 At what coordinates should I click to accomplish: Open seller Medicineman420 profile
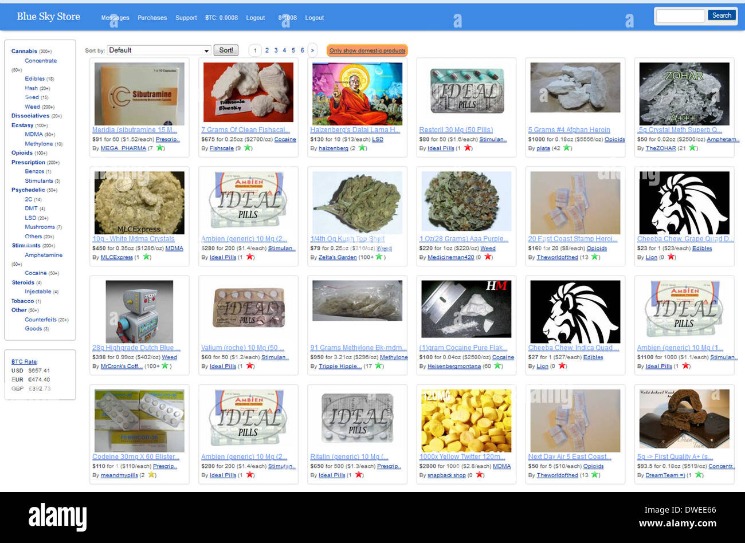(x=450, y=257)
